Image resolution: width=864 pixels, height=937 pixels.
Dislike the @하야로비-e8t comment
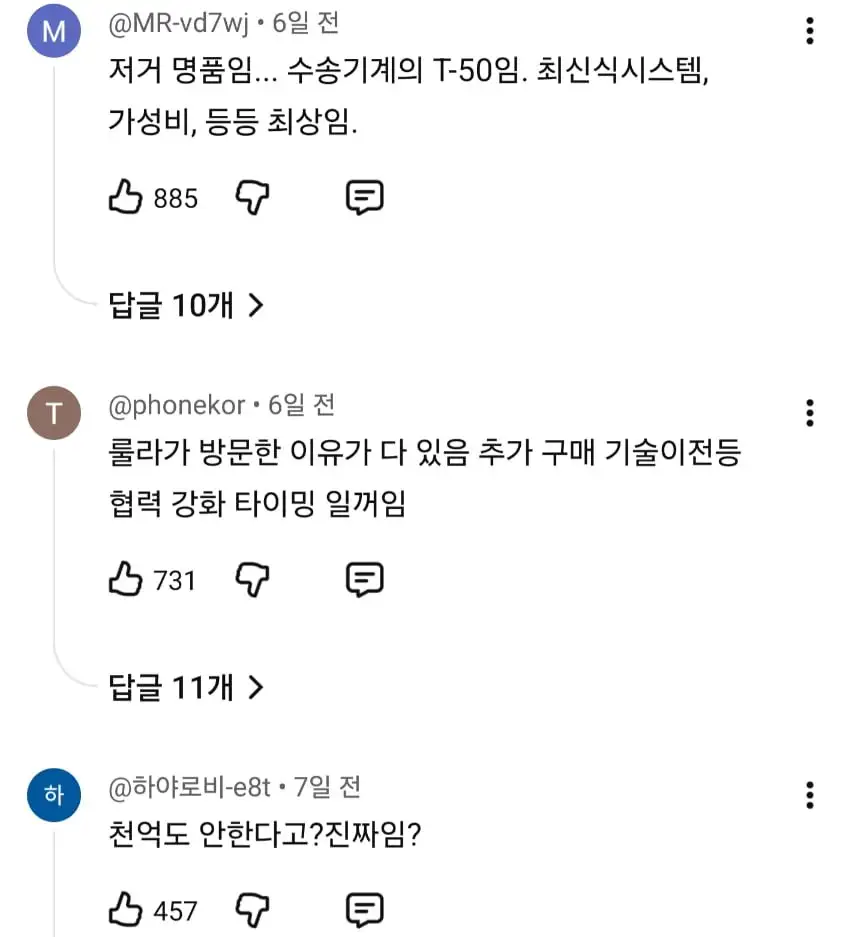point(252,910)
